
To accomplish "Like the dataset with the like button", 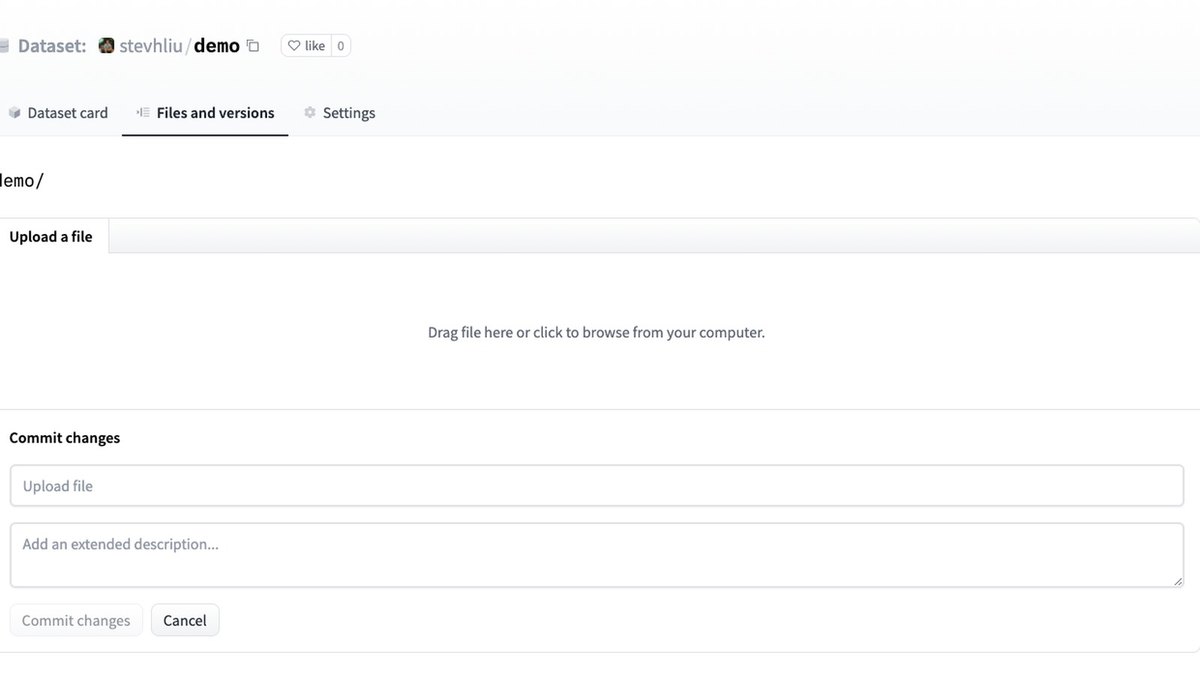I will 306,45.
